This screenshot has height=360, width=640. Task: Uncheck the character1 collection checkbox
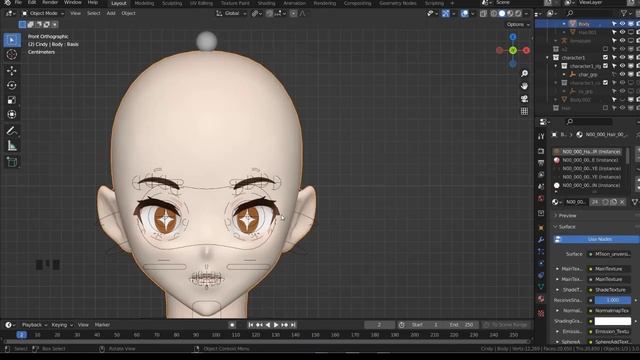pyautogui.click(x=605, y=58)
